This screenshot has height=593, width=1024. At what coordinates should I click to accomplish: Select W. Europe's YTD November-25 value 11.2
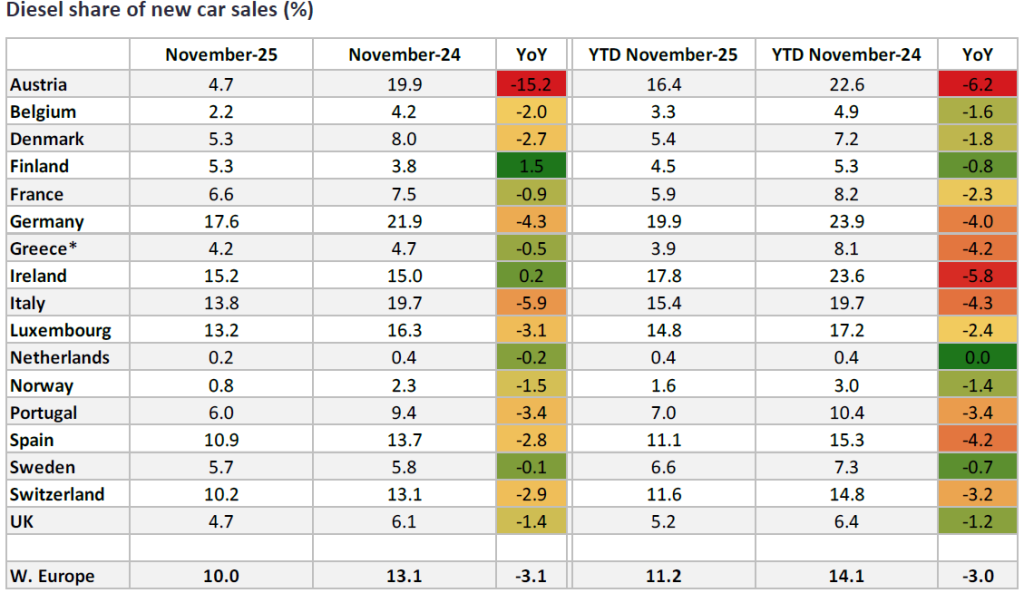(664, 575)
